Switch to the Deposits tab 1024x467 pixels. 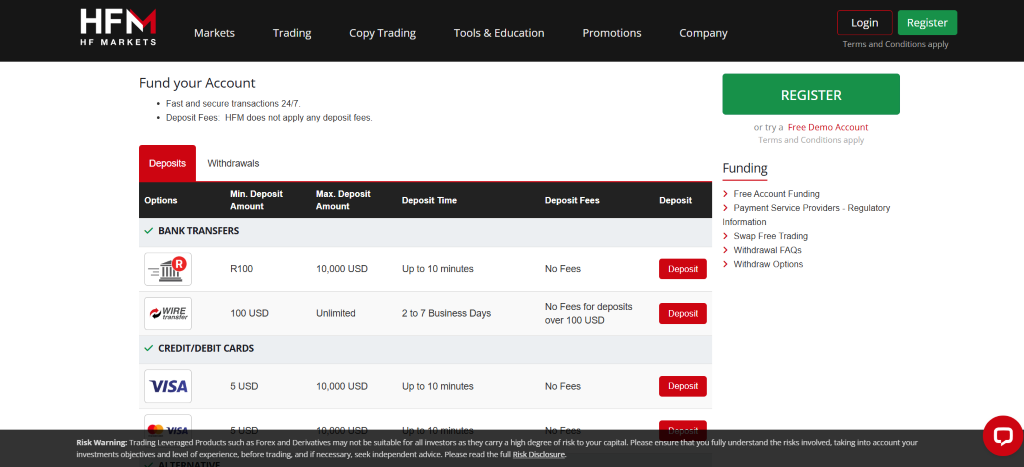167,163
